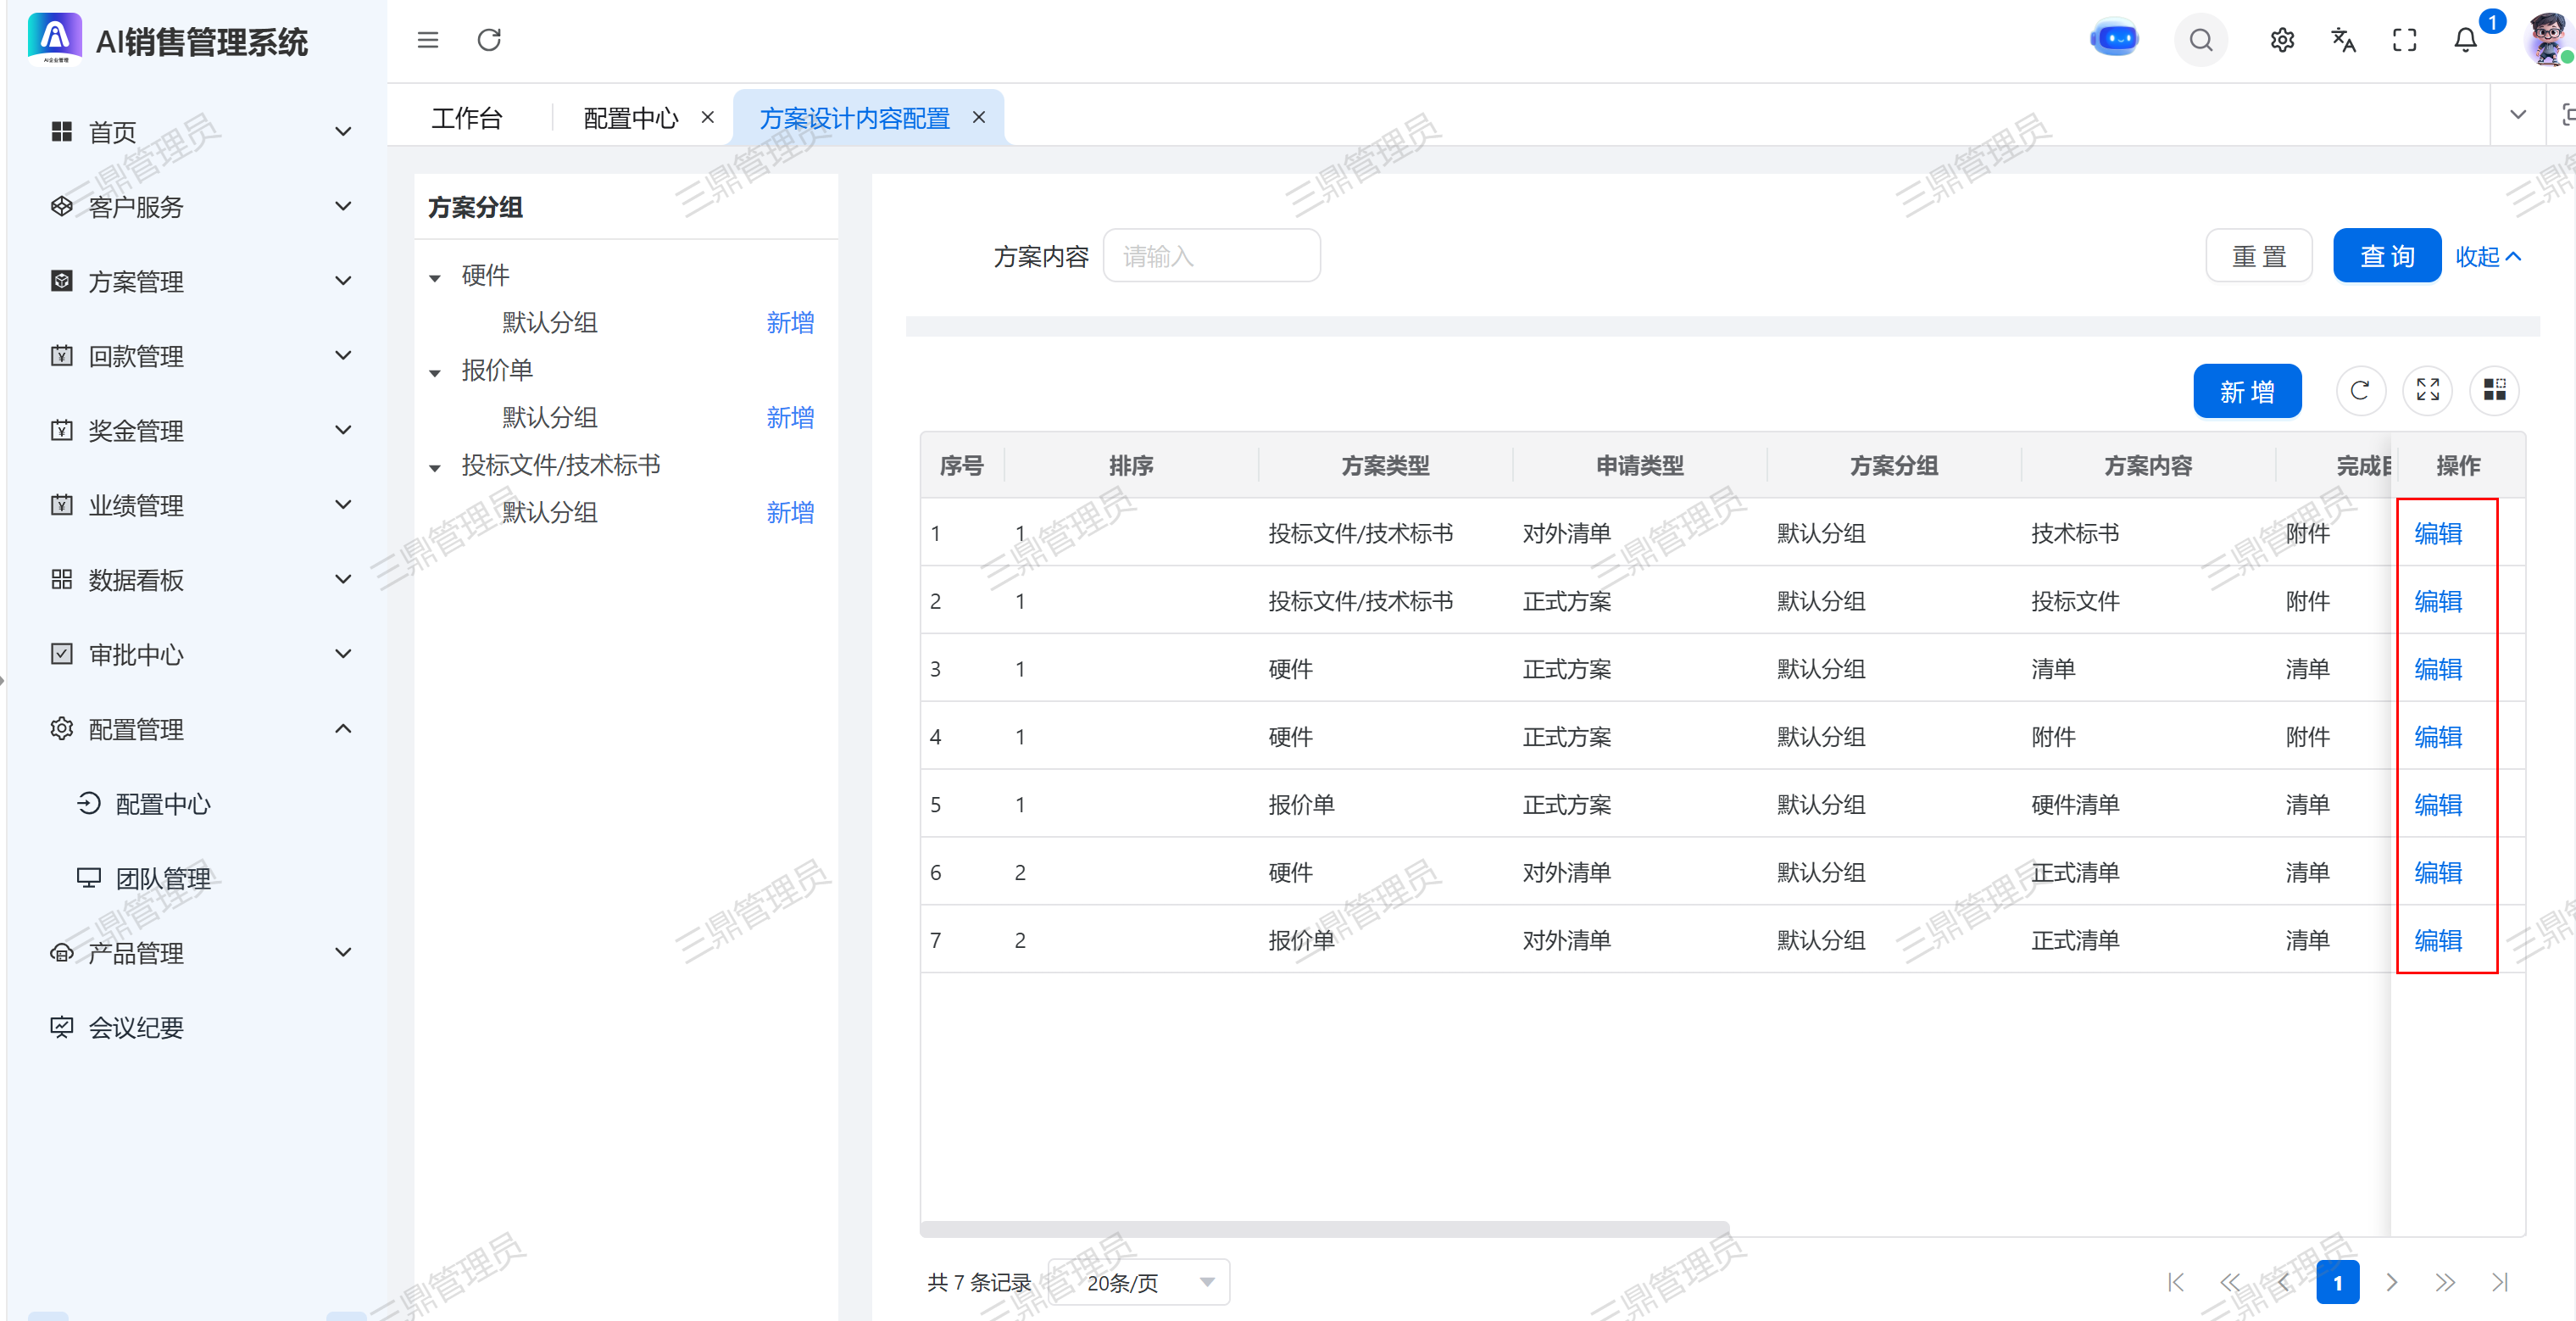Toggle fullscreen mode icon in header

point(2404,40)
